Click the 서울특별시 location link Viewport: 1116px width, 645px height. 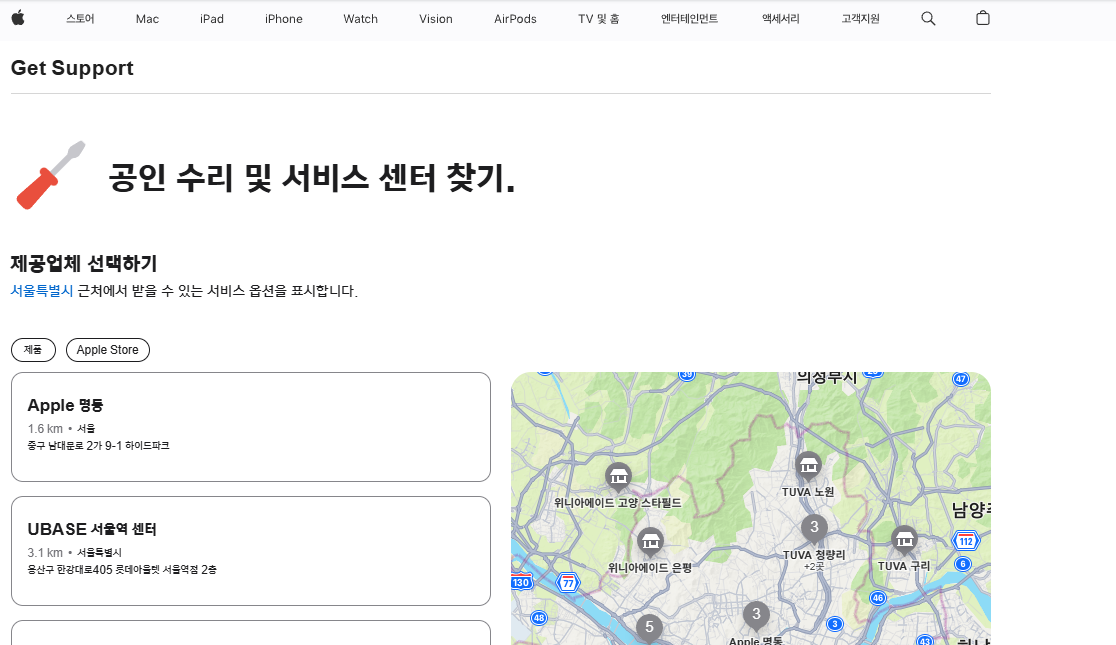point(42,291)
